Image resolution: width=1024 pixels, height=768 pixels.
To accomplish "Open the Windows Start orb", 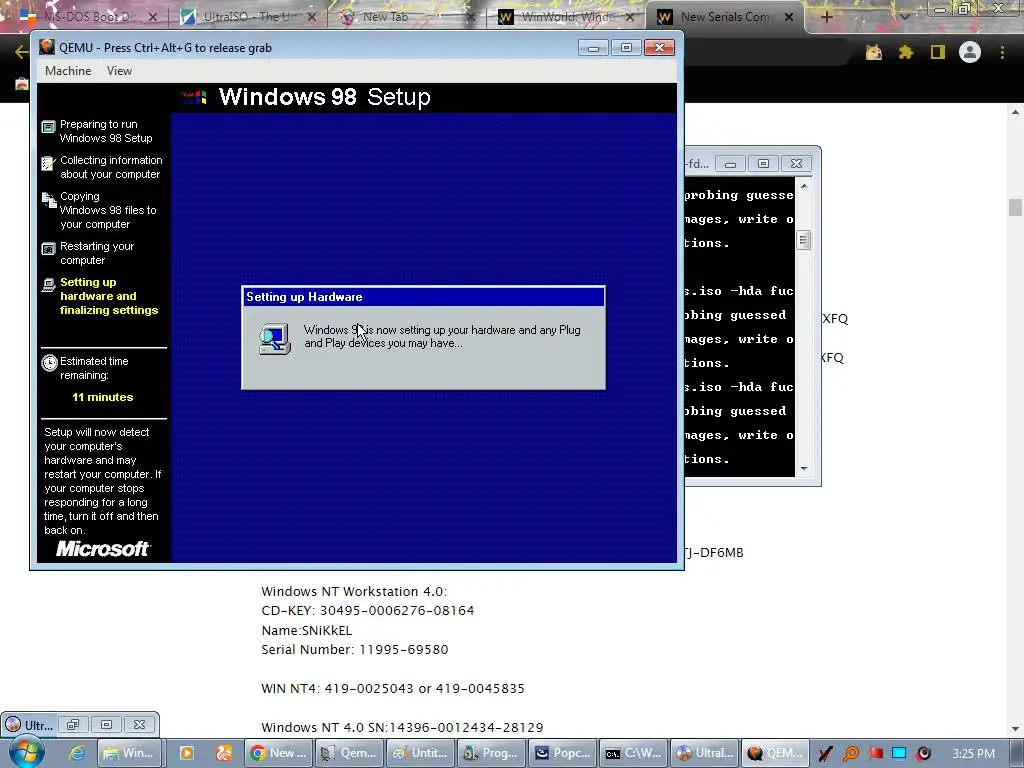I will [26, 752].
